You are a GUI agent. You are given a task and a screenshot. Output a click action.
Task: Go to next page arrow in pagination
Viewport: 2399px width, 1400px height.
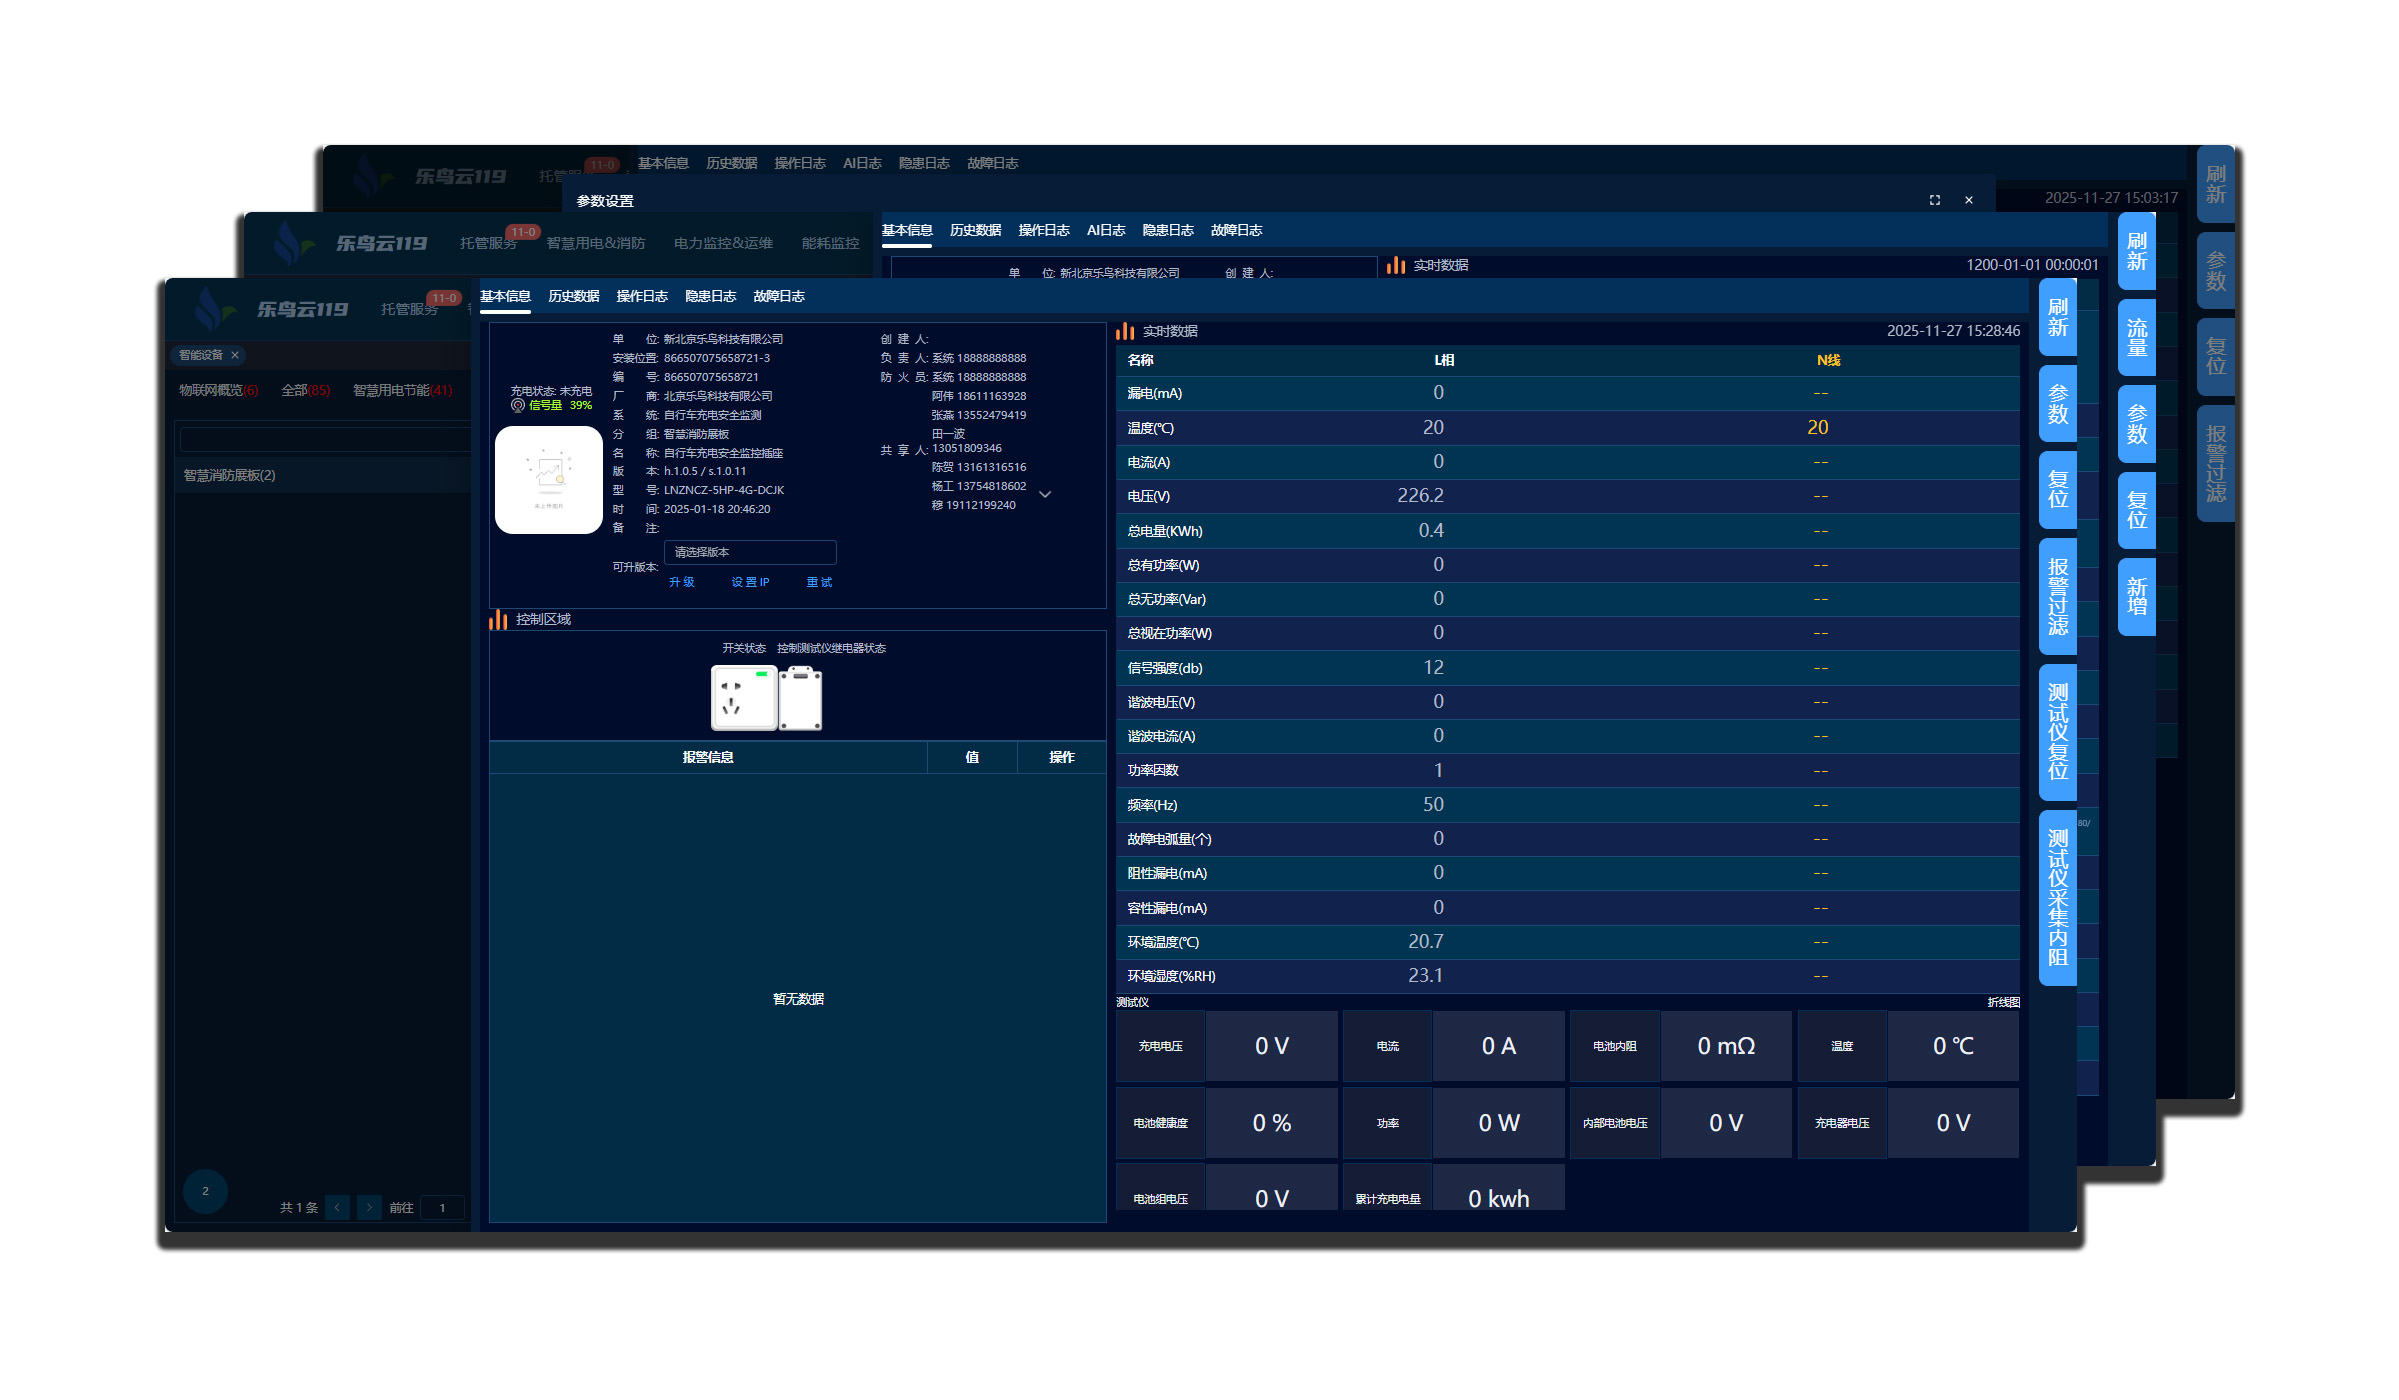[369, 1207]
